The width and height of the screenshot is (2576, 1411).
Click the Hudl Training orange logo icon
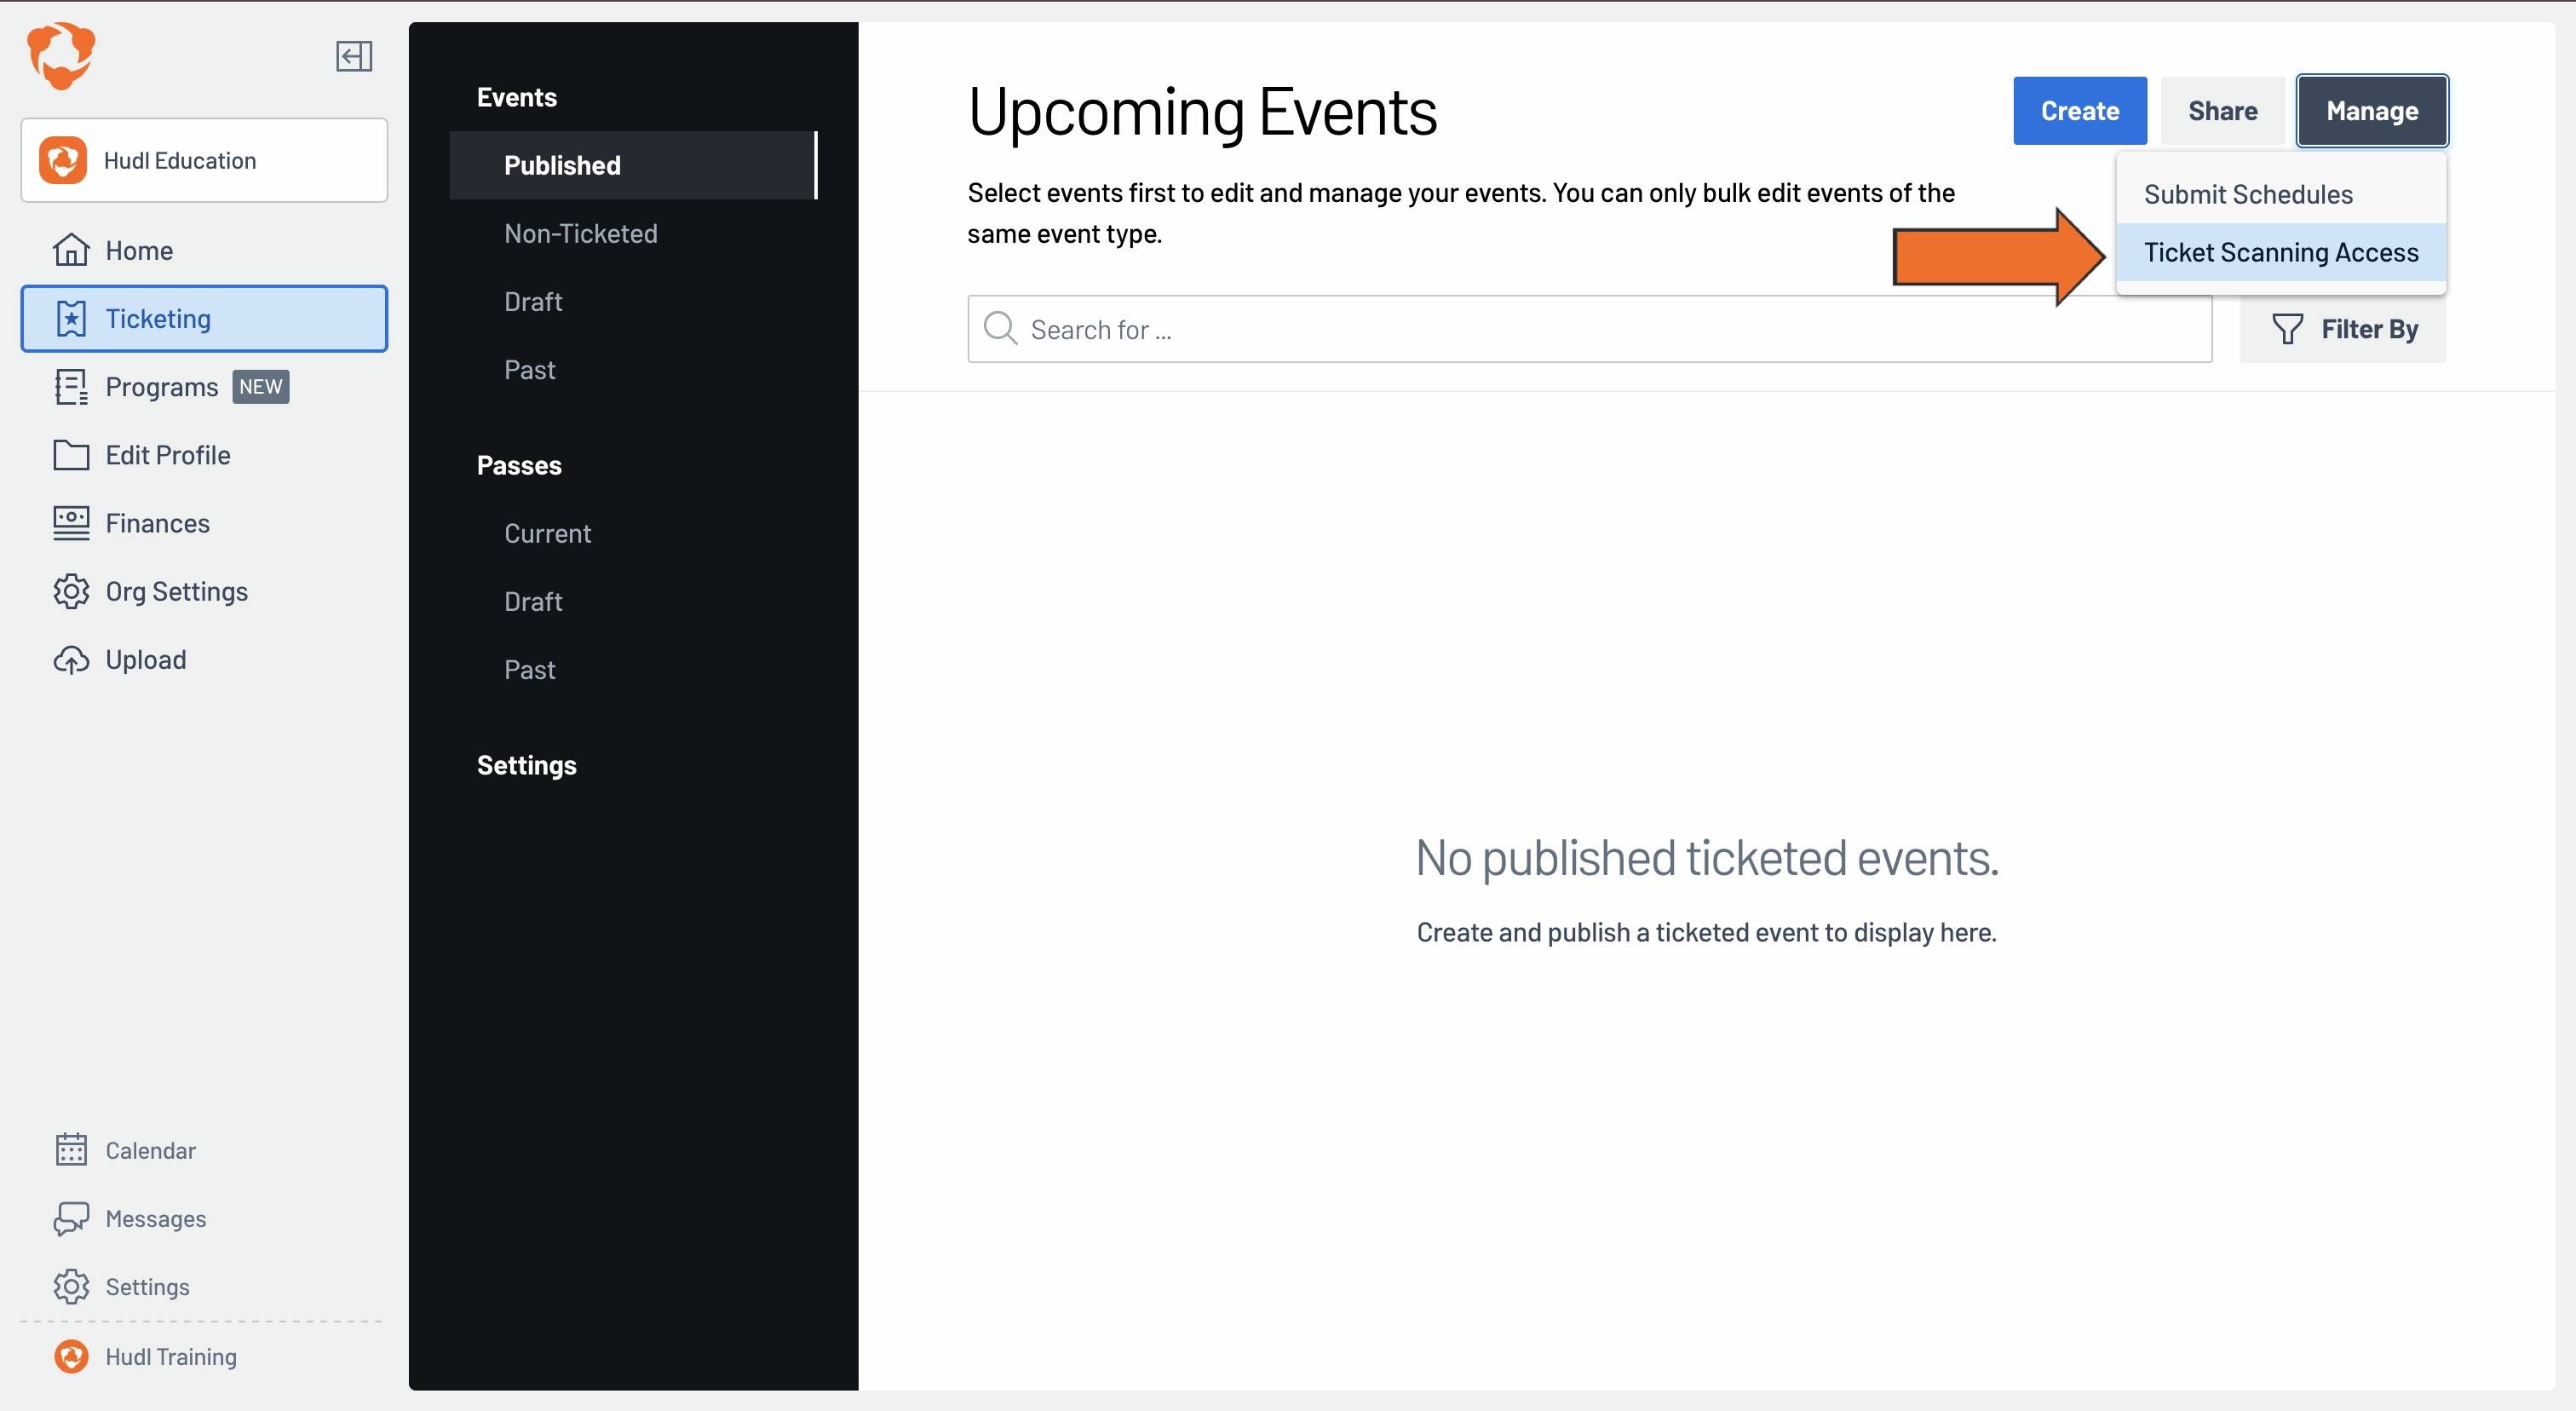[x=71, y=1356]
